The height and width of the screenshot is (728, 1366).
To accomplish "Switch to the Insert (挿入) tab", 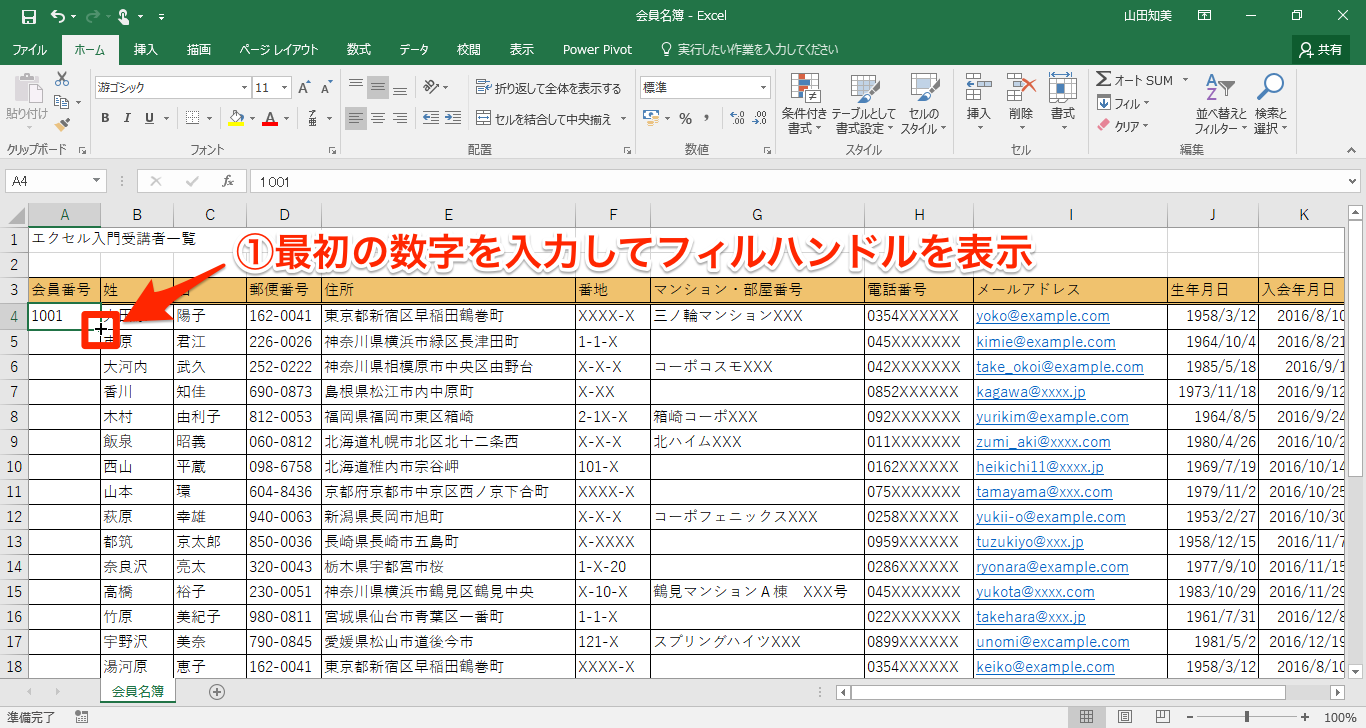I will [x=146, y=49].
